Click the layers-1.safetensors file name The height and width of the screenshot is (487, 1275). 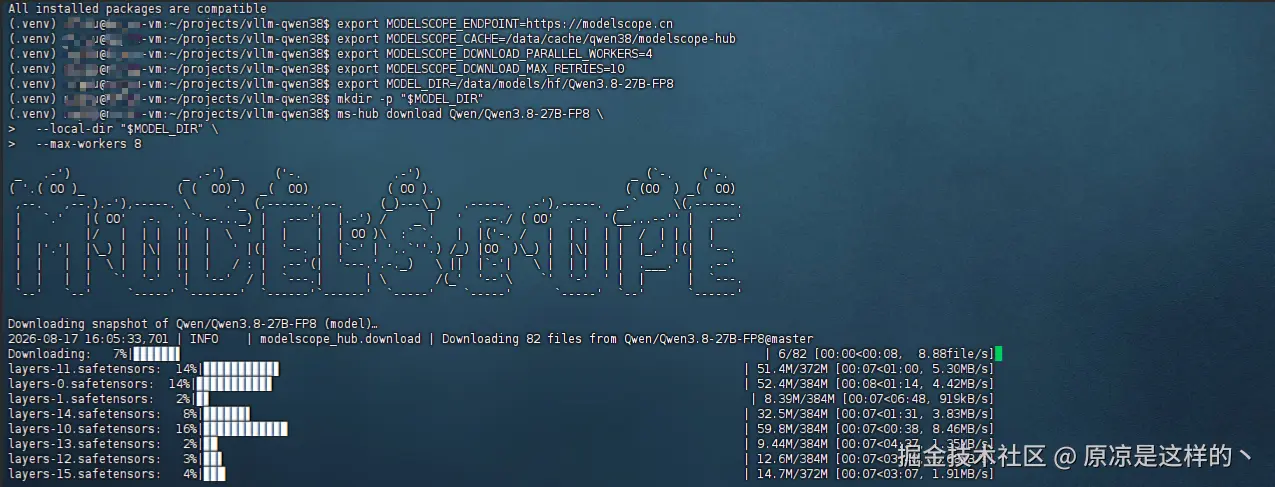(80, 399)
